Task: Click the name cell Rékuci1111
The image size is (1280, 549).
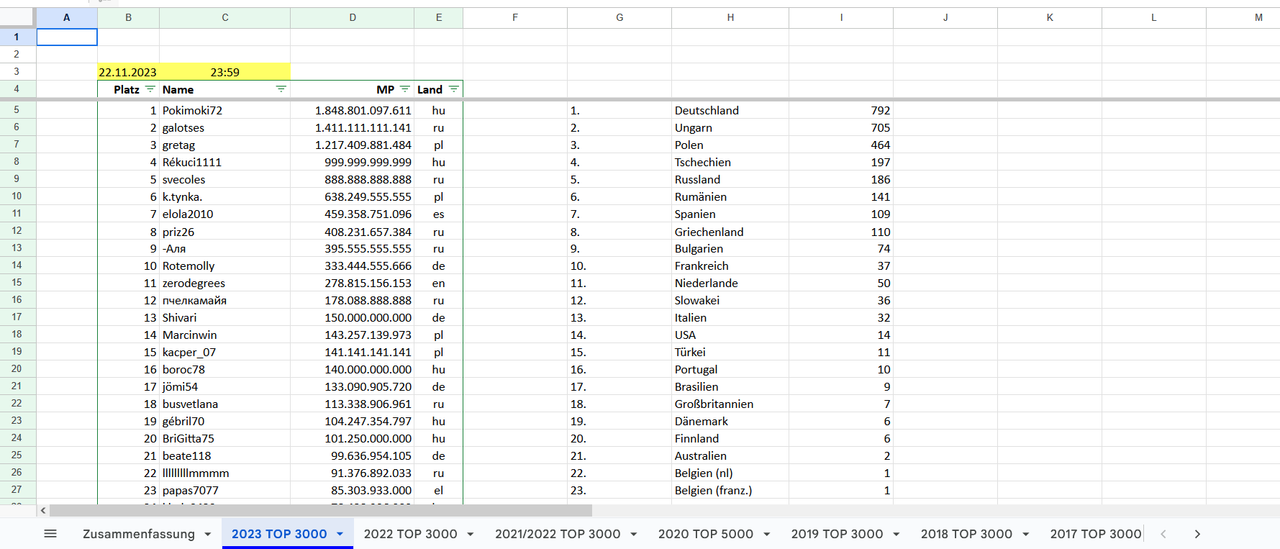Action: point(225,162)
